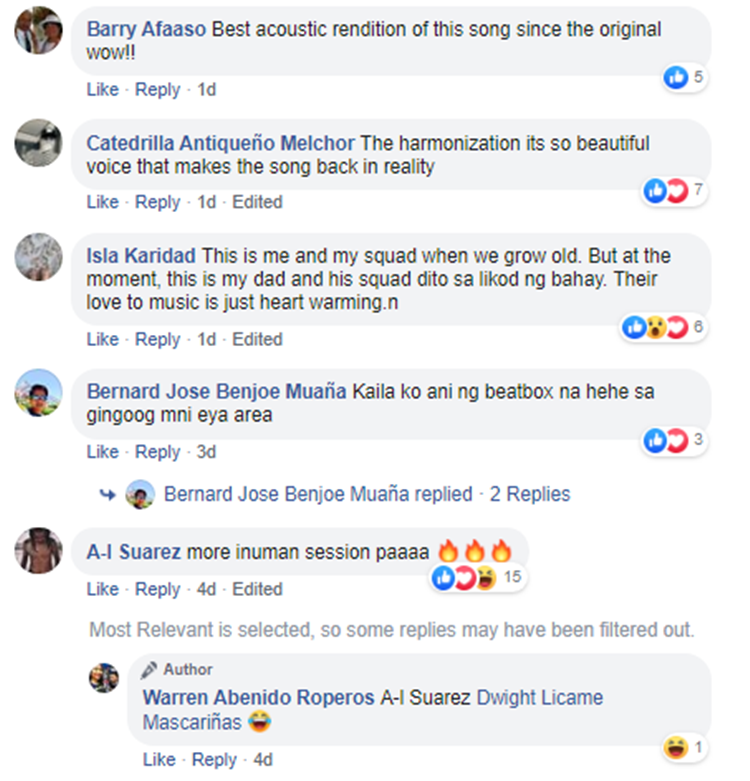This screenshot has height=781, width=750.
Task: Open Warren Abenido Roperos's profile name
Action: (x=258, y=697)
